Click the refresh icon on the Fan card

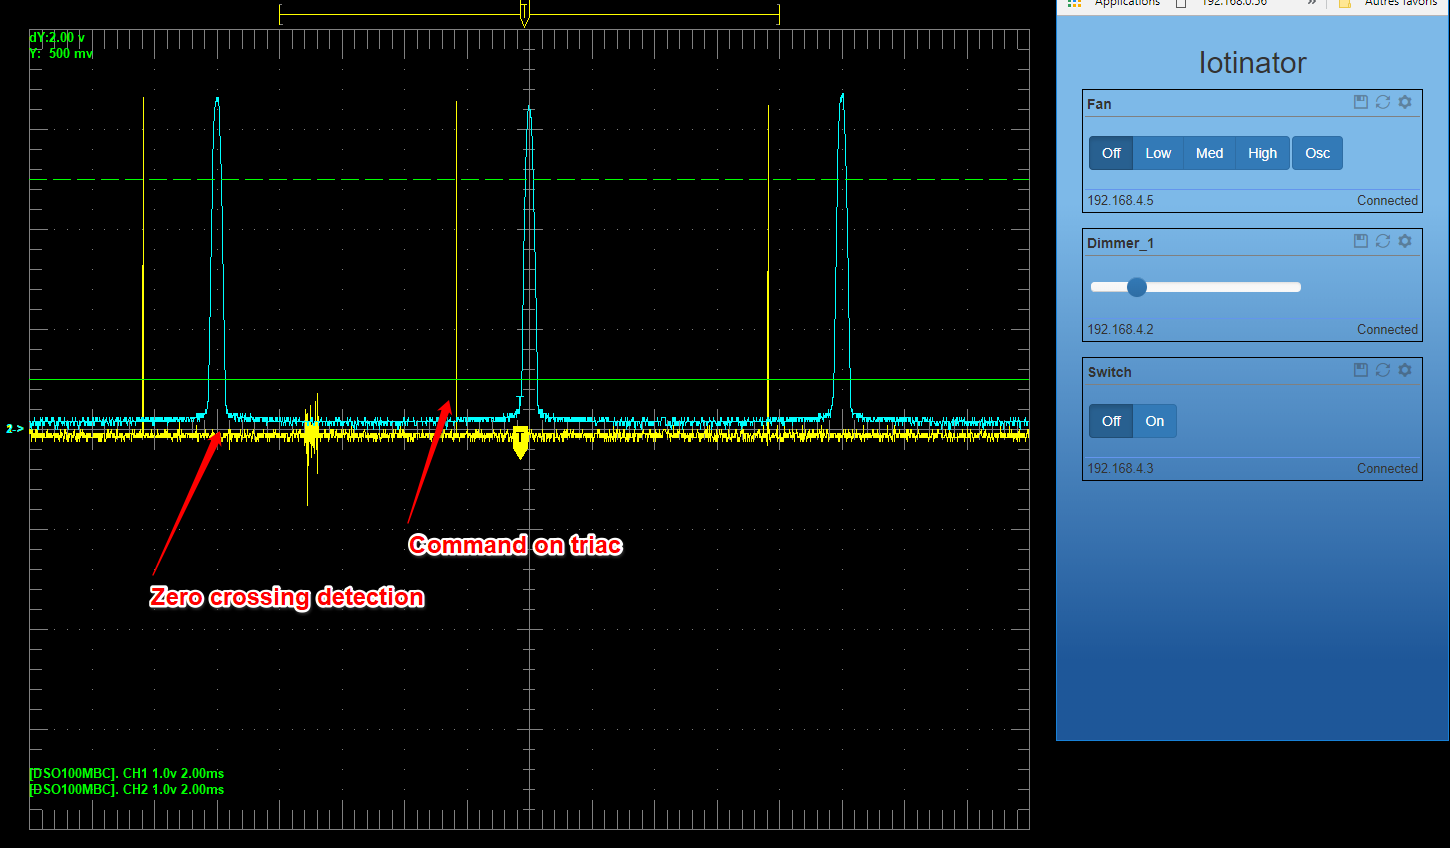[1383, 102]
